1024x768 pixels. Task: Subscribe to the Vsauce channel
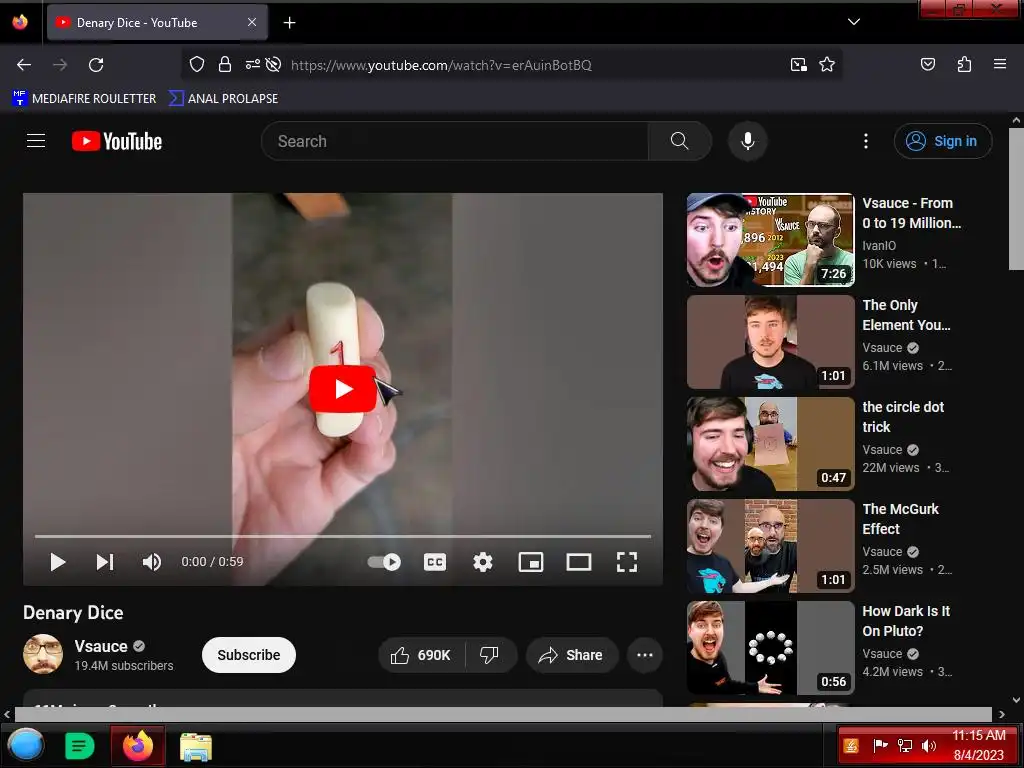[249, 655]
